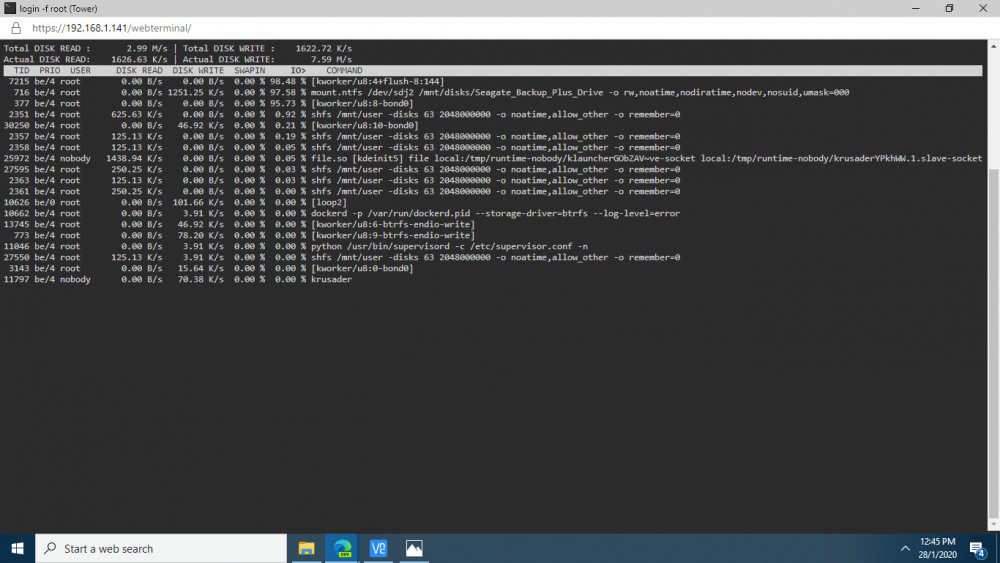Screen dimensions: 1000x563
Task: Open File Explorer from the taskbar
Action: coord(307,548)
